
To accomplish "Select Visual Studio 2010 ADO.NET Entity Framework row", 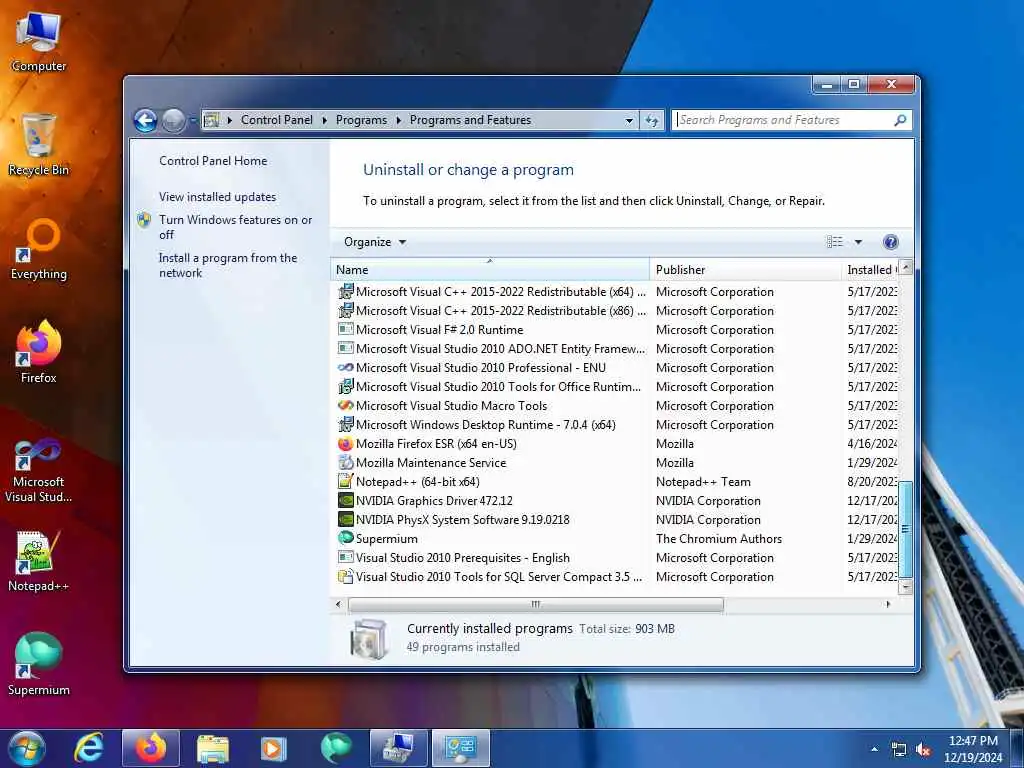I will coord(616,349).
